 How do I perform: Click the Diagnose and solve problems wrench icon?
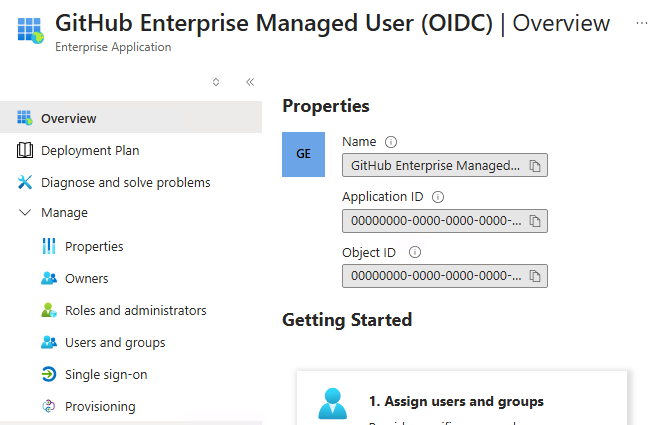point(25,182)
